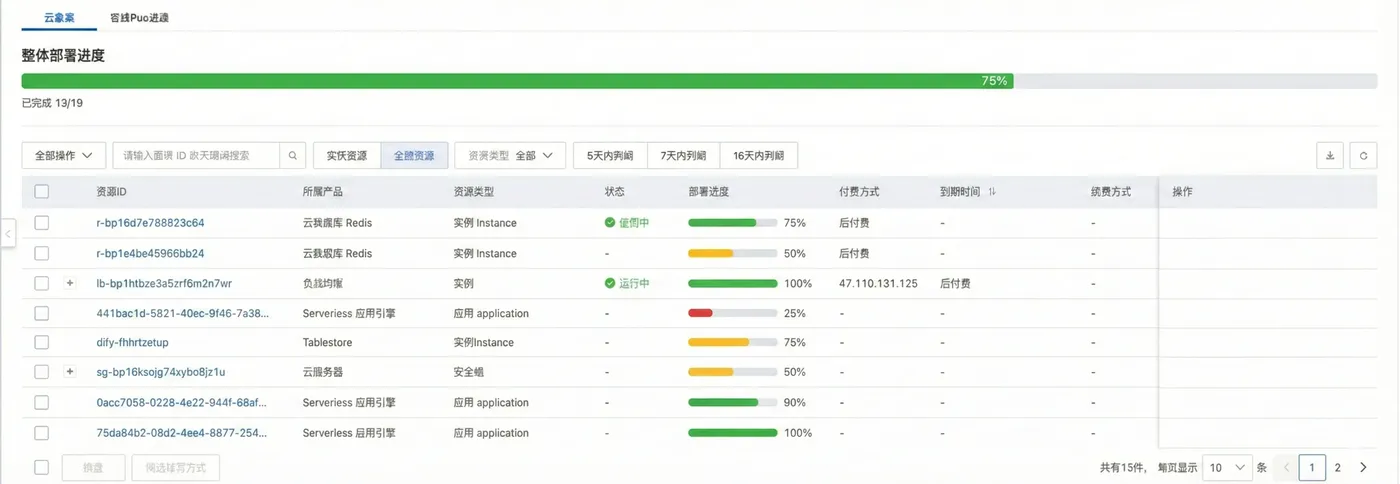
Task: Click the sort icon beside 到期时间
Action: click(x=992, y=192)
